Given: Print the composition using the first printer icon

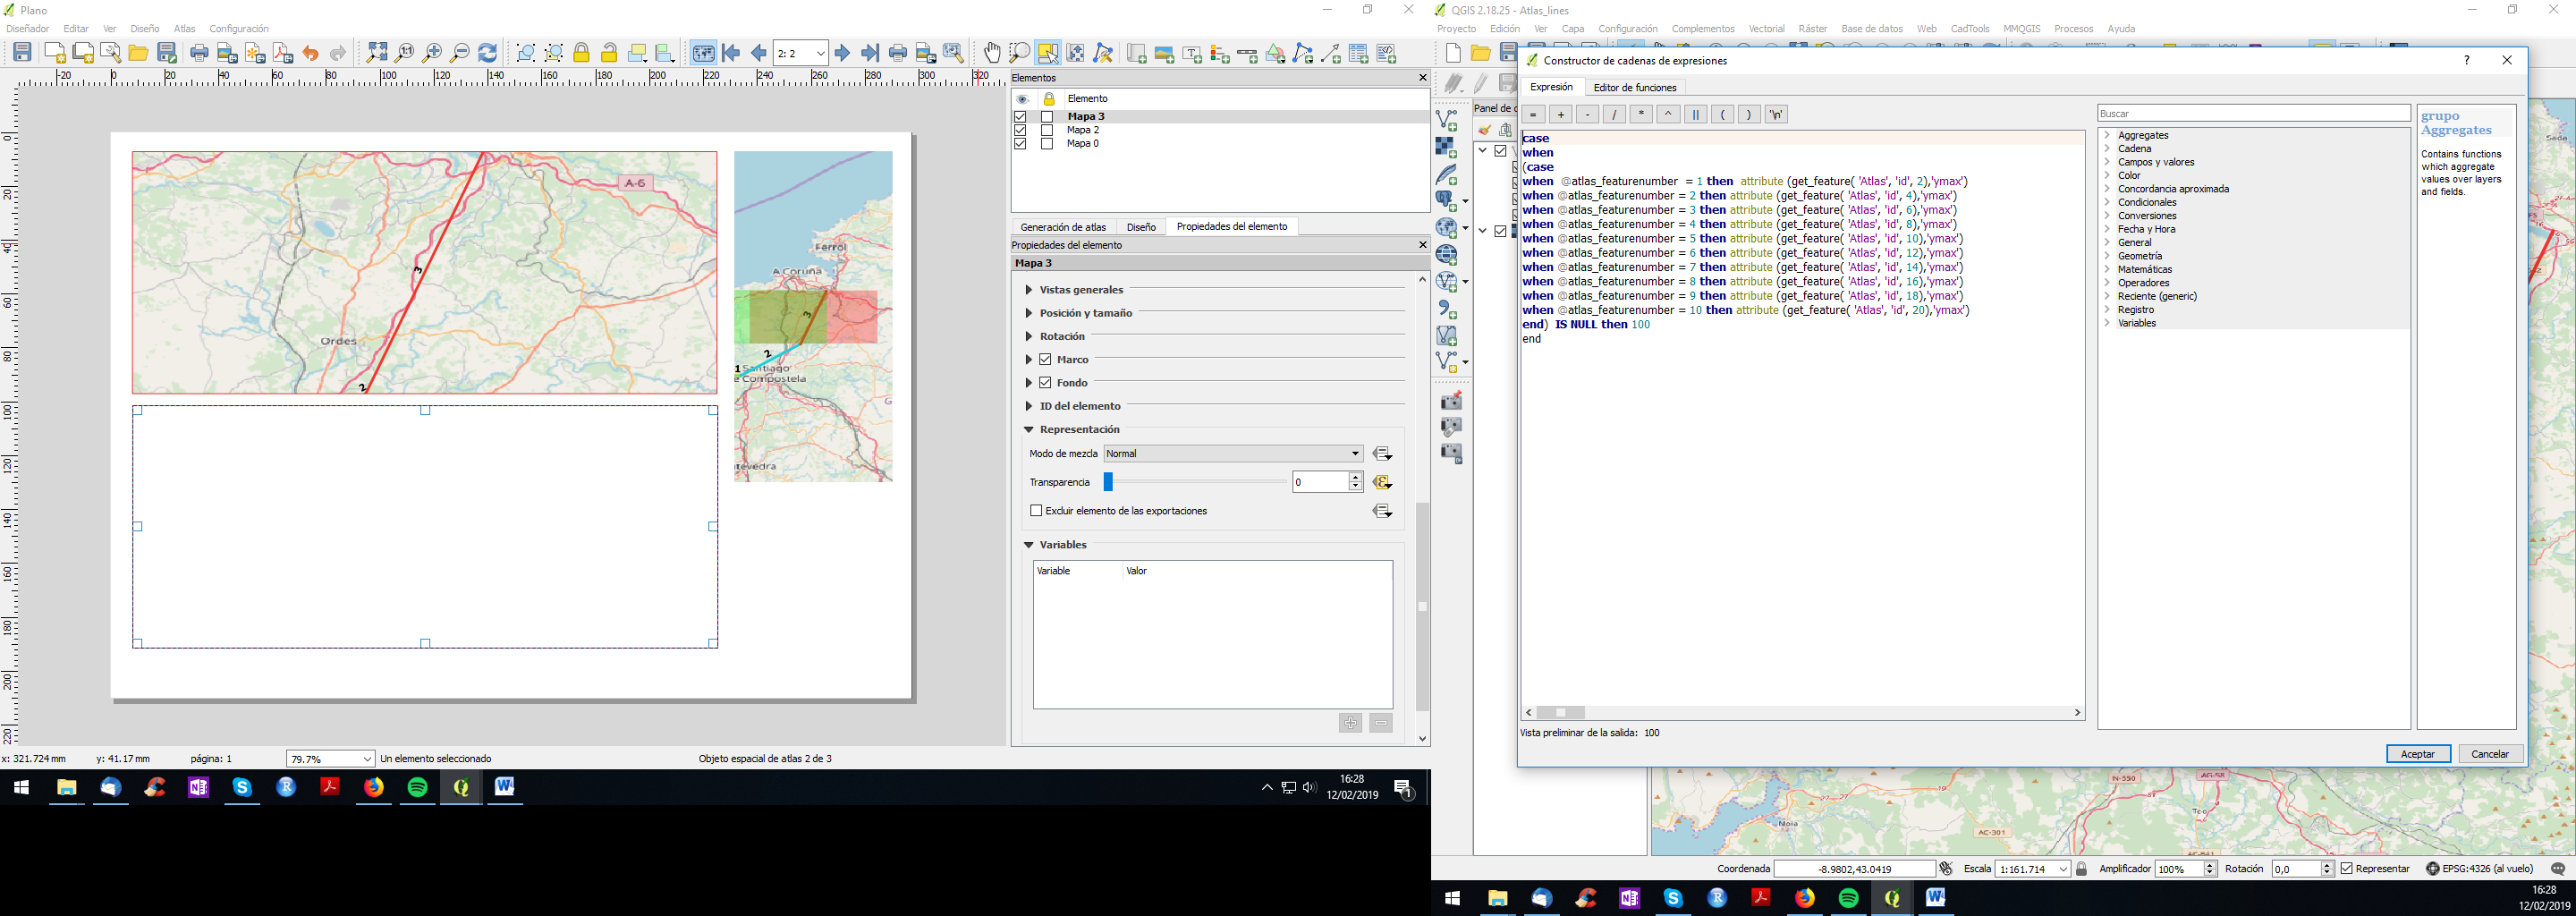Looking at the screenshot, I should point(199,53).
